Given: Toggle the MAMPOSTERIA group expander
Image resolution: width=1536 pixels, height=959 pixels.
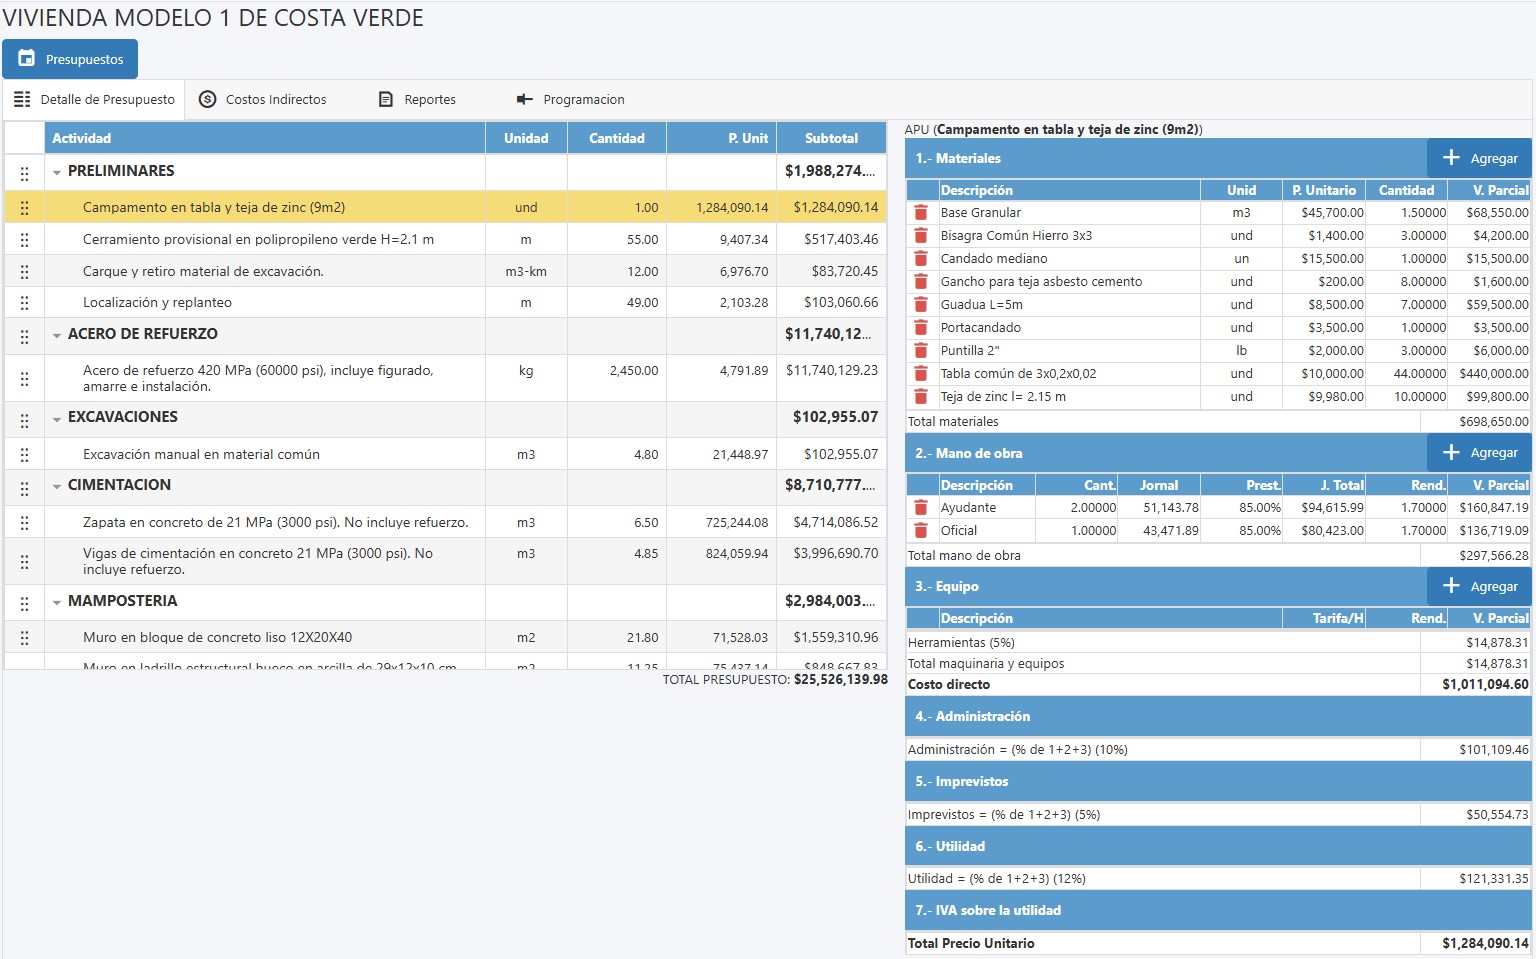Looking at the screenshot, I should (x=57, y=602).
